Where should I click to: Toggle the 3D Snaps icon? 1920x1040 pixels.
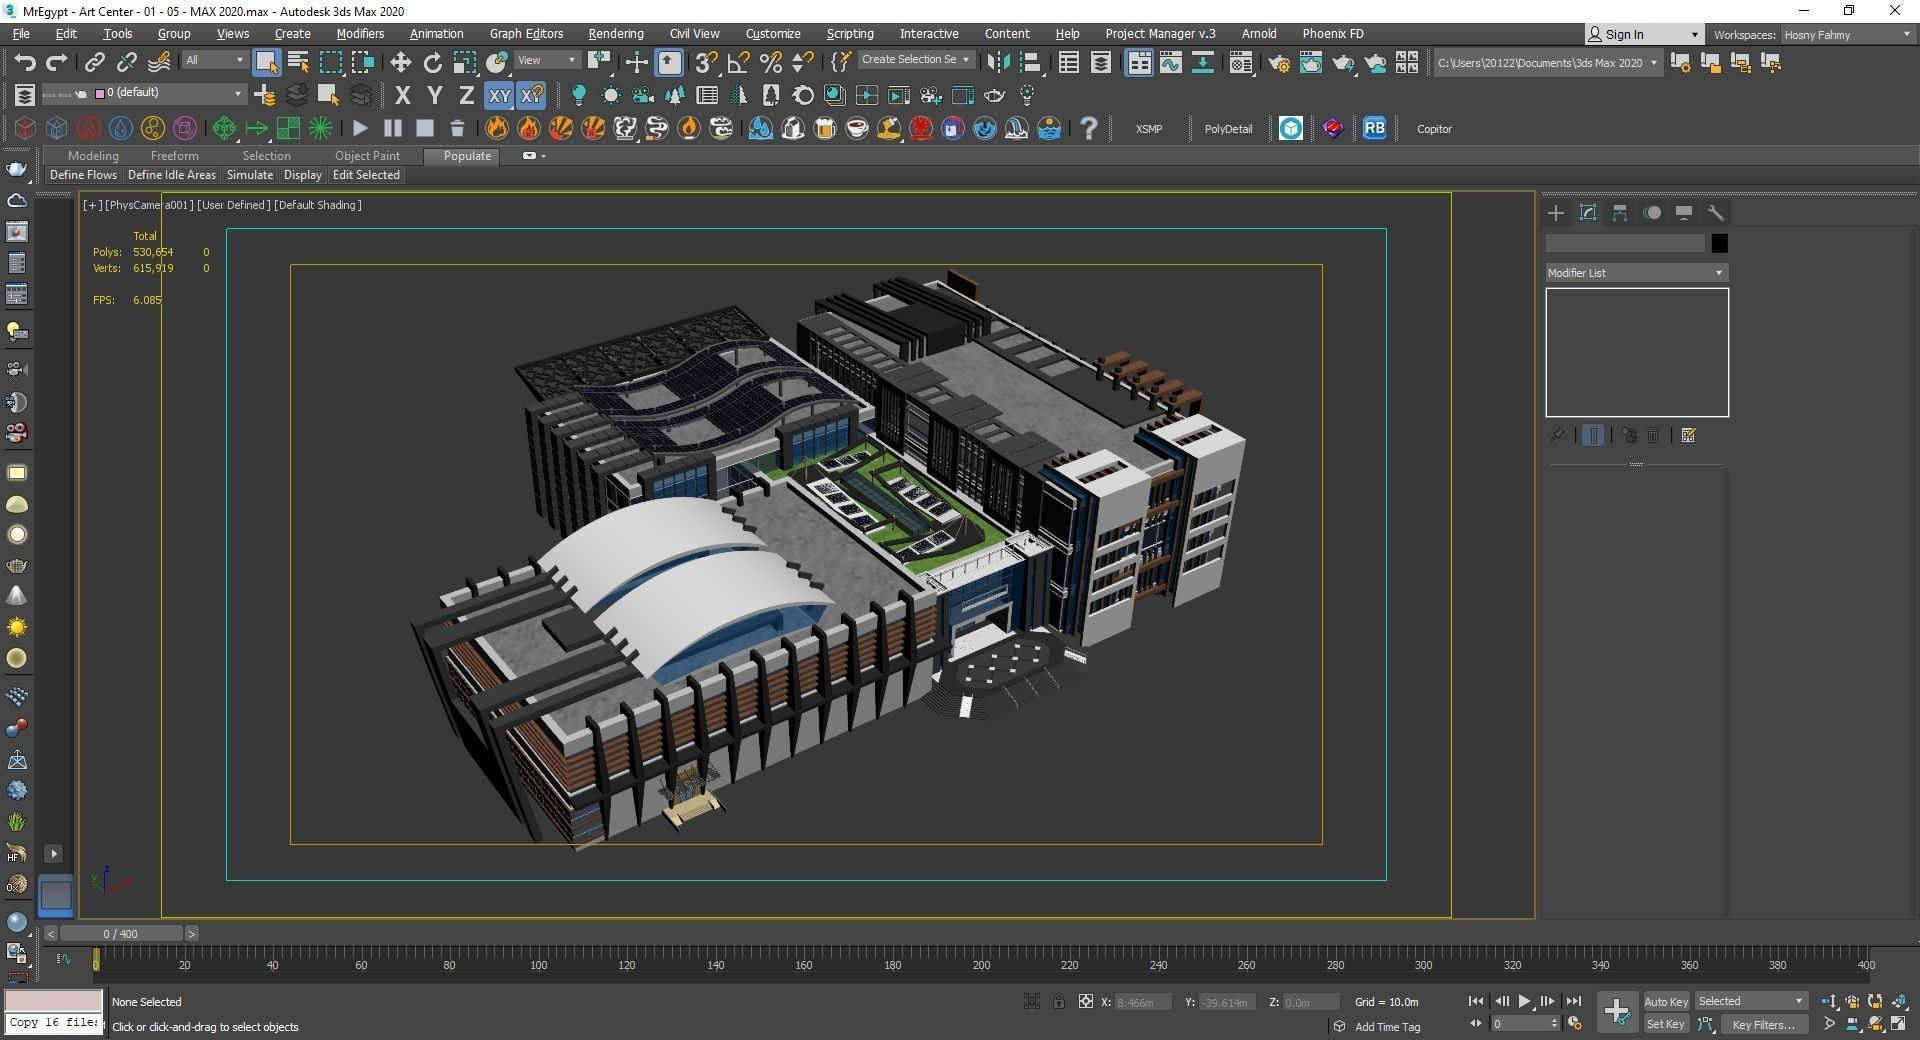tap(706, 62)
